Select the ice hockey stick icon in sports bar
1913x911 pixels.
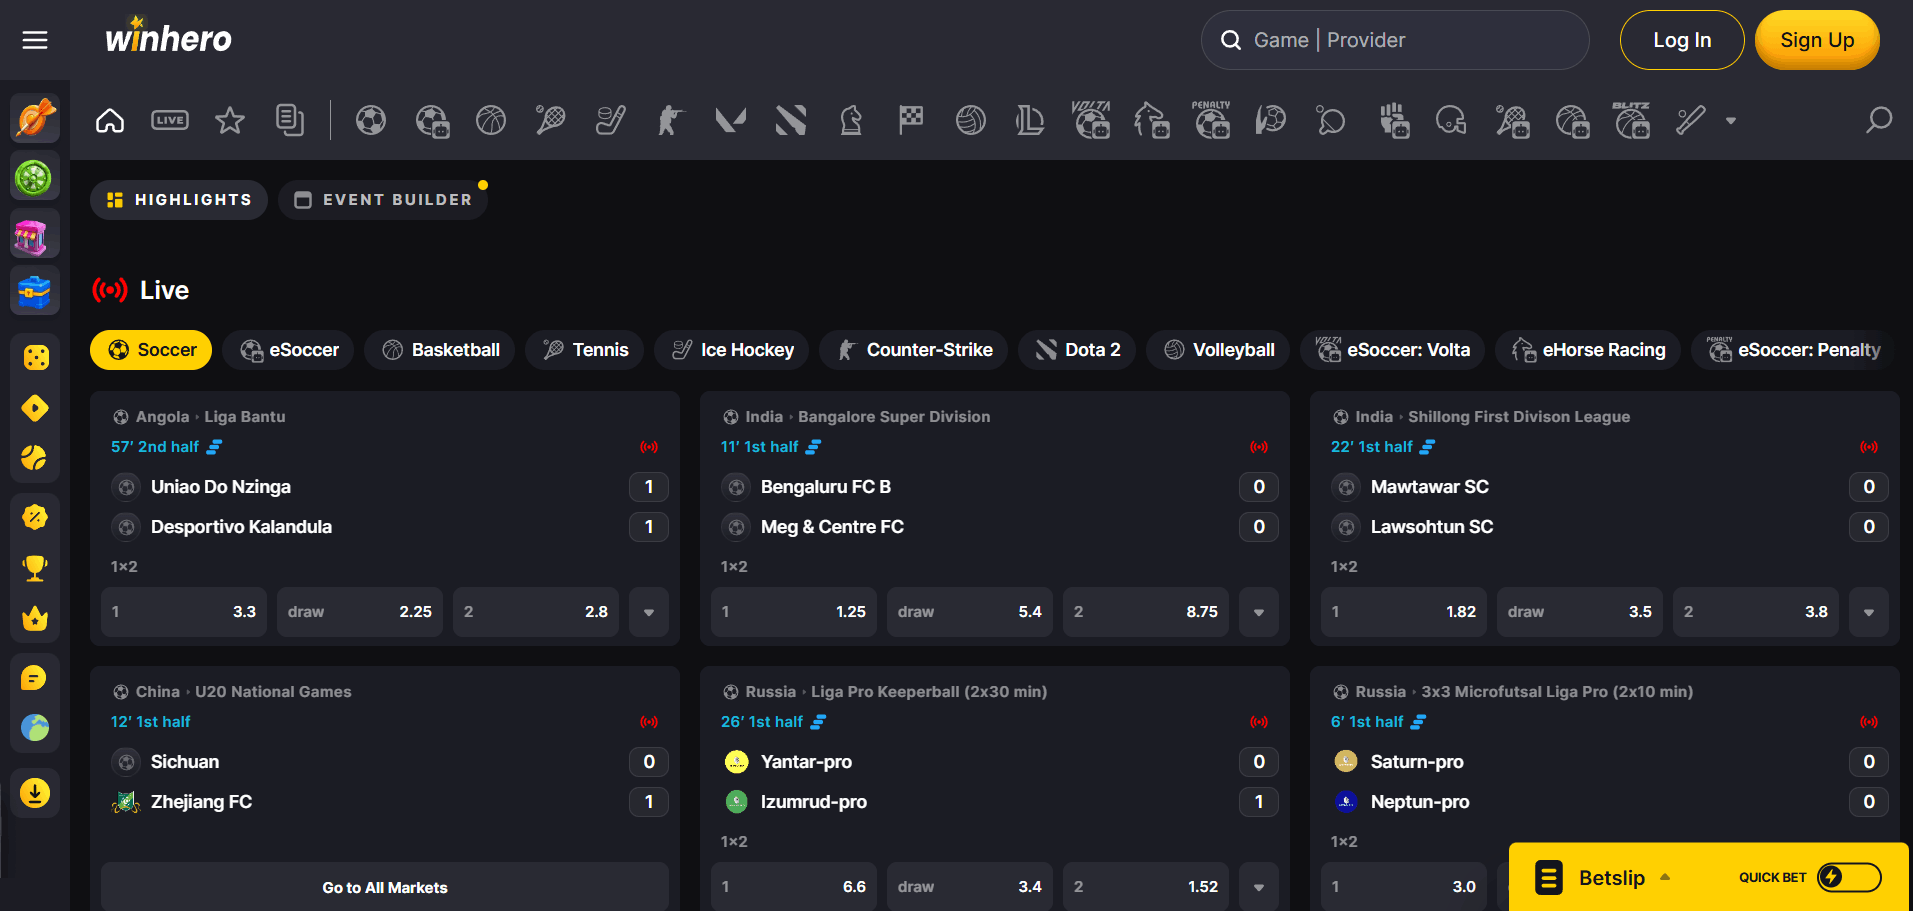click(x=611, y=121)
